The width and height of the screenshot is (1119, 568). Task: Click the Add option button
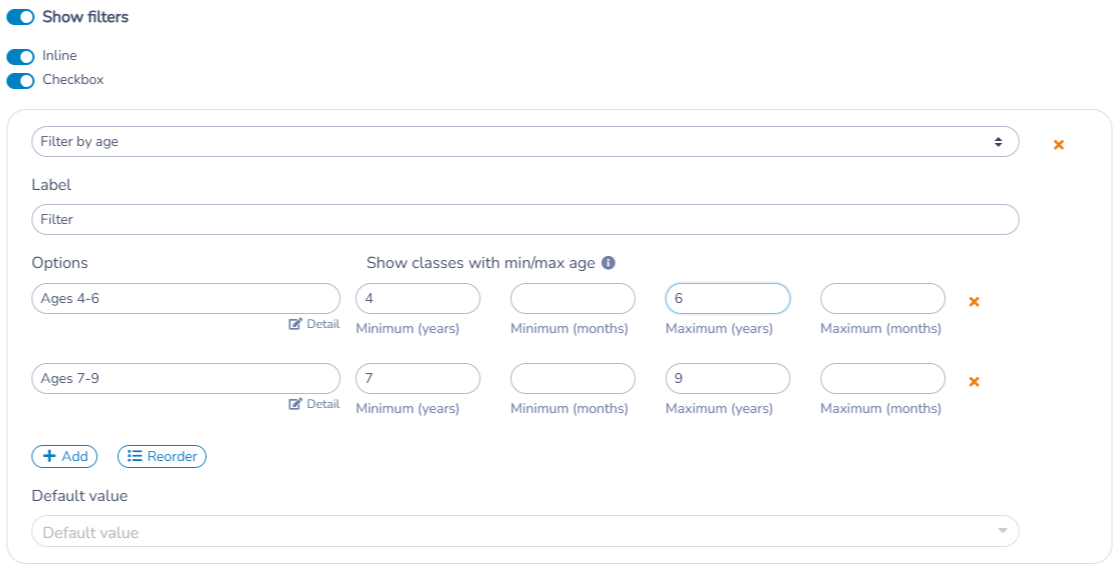pyautogui.click(x=64, y=457)
